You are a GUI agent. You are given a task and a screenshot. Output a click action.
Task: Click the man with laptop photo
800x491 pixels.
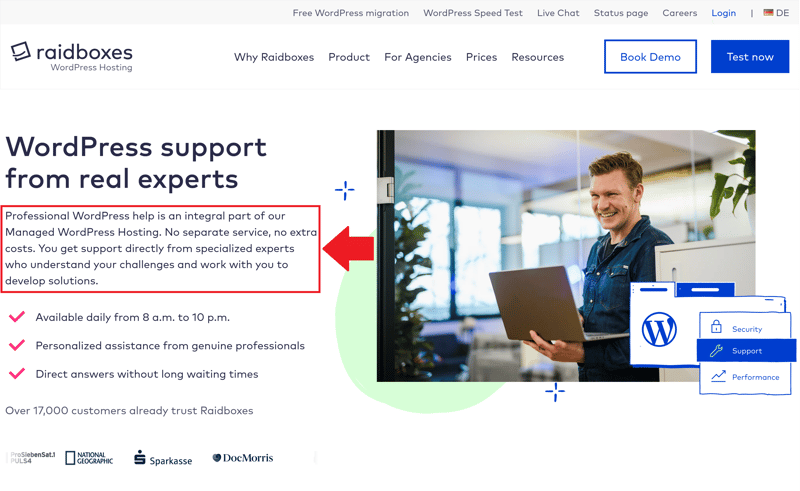pos(566,256)
